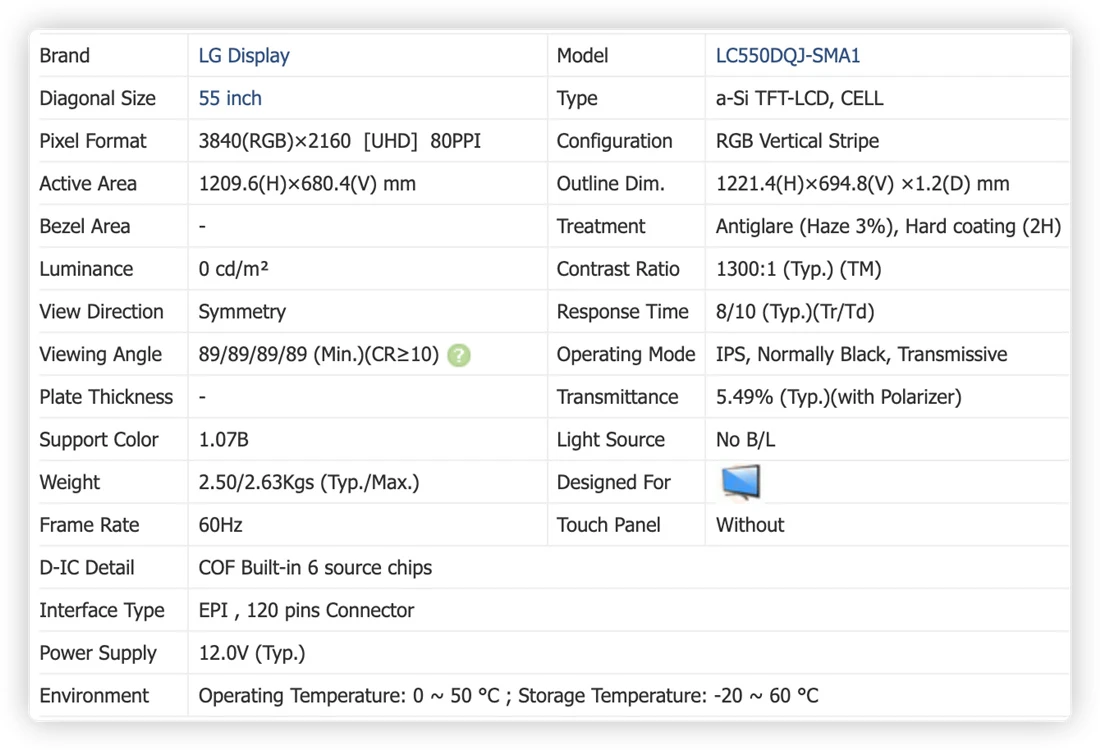Click the "60Hz" frame rate value
The image size is (1100, 750).
pos(220,525)
